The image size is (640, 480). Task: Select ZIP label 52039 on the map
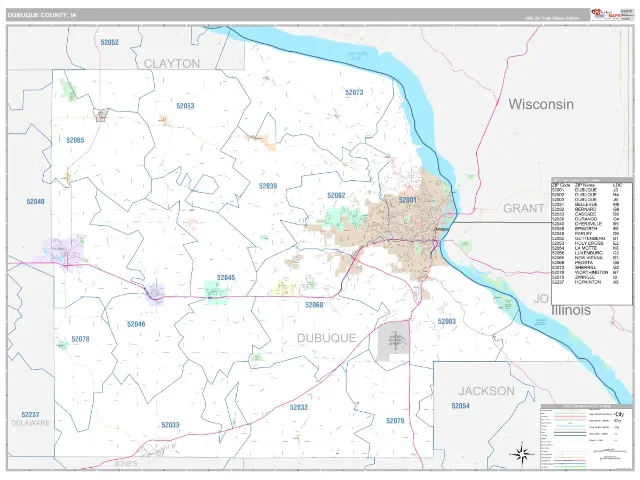click(268, 186)
